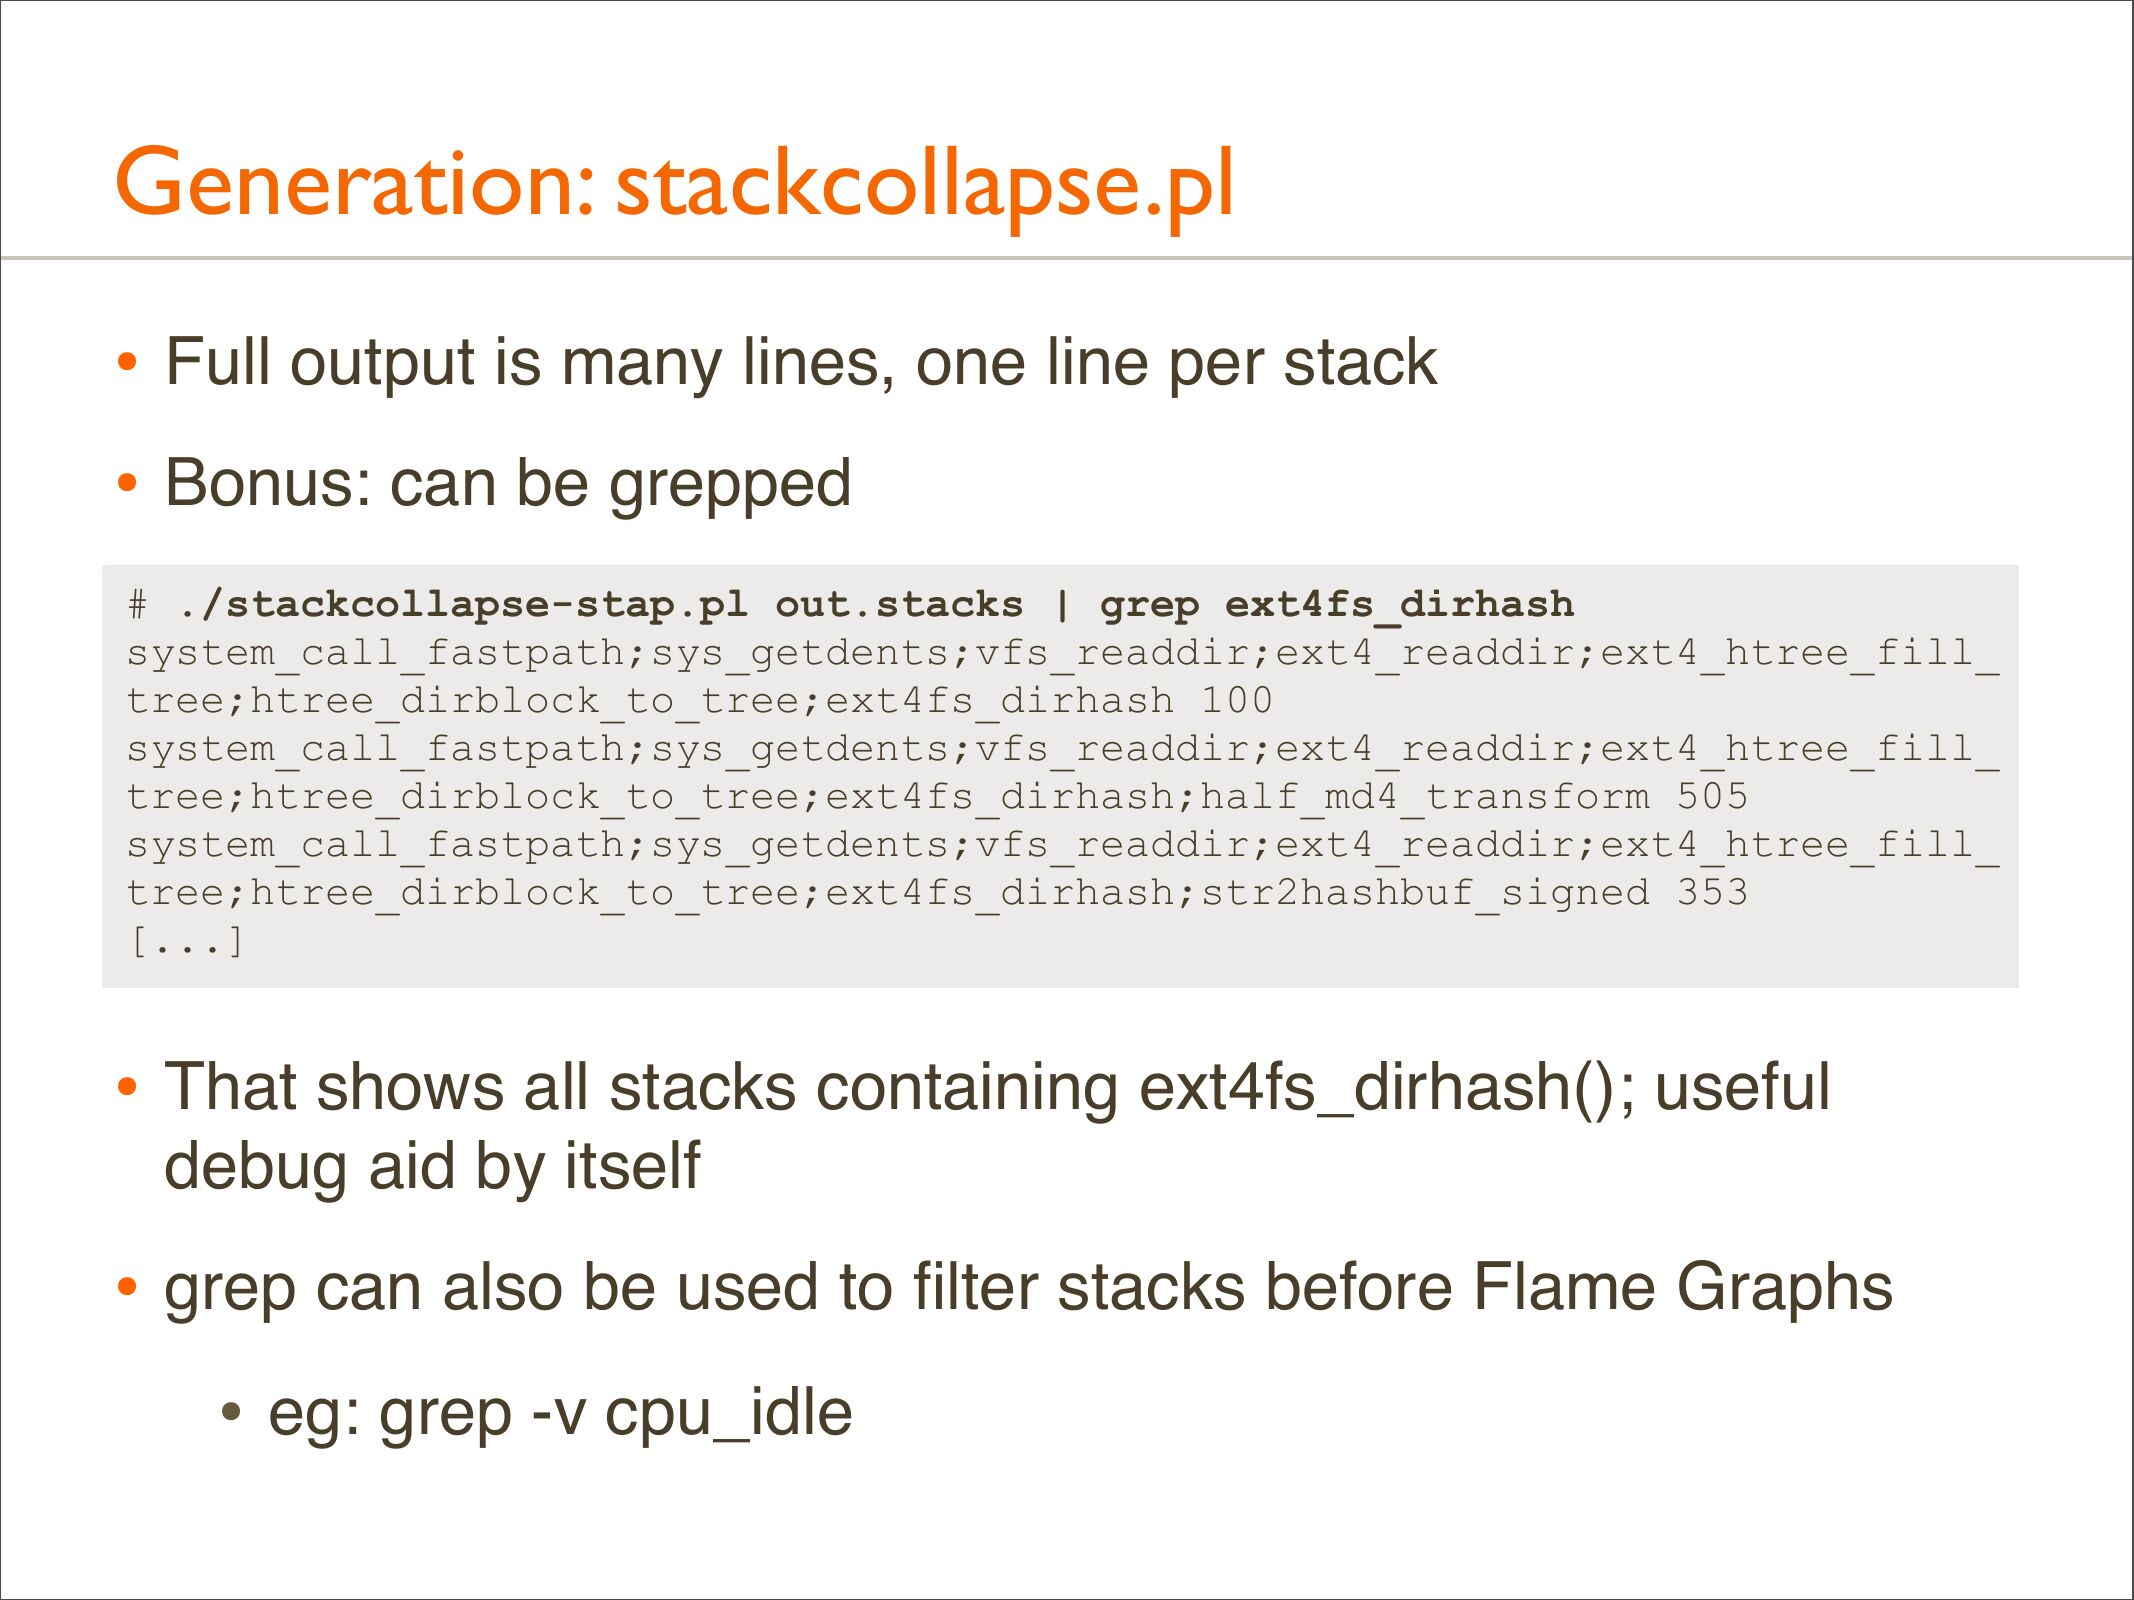
Task: Click 'half_md4_transform' in the code output
Action: pos(1424,797)
